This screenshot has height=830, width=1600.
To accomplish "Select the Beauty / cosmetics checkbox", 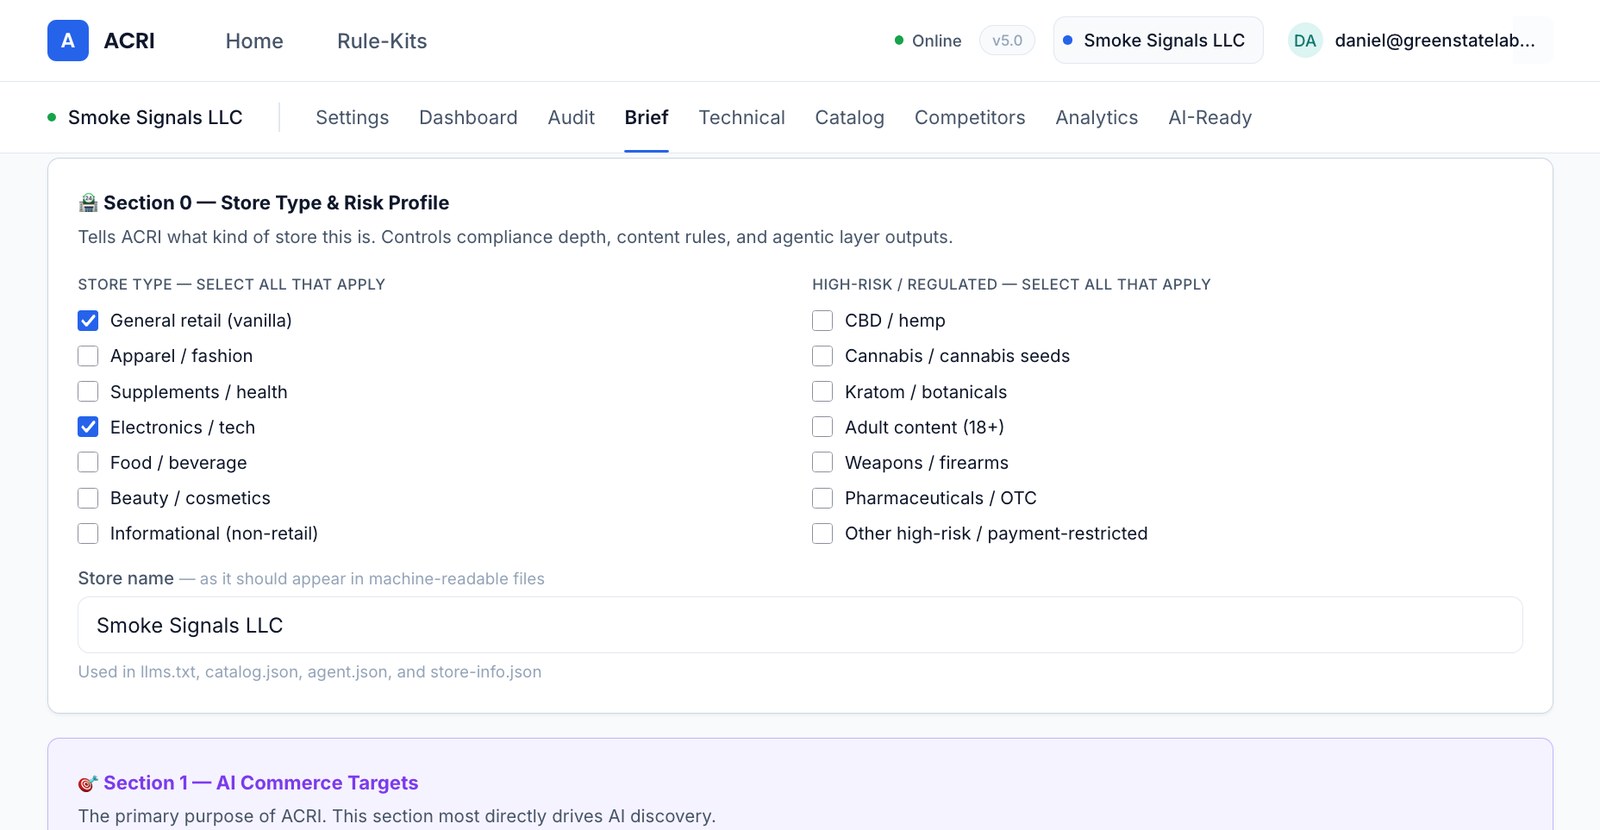I will [88, 498].
